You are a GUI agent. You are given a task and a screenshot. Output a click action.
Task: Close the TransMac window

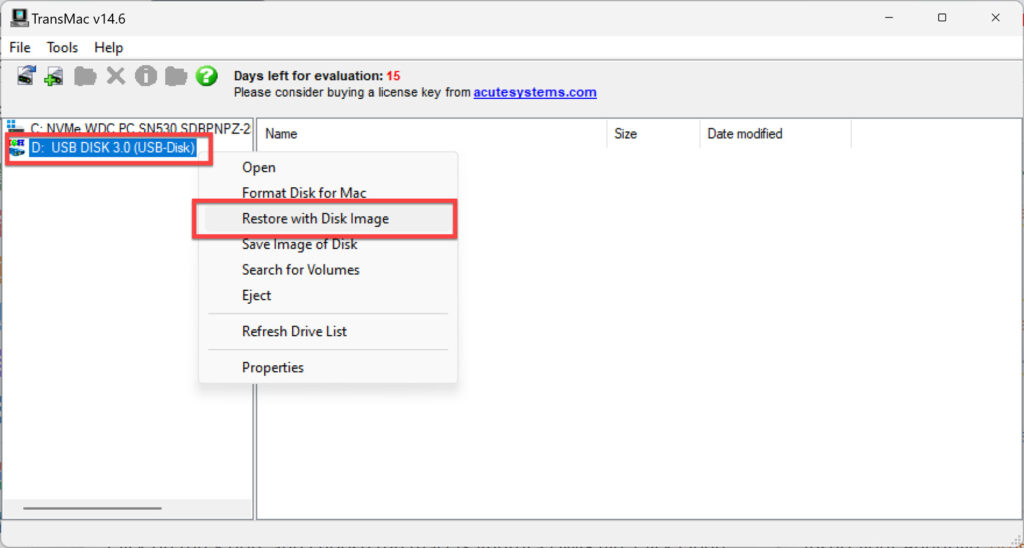tap(995, 18)
